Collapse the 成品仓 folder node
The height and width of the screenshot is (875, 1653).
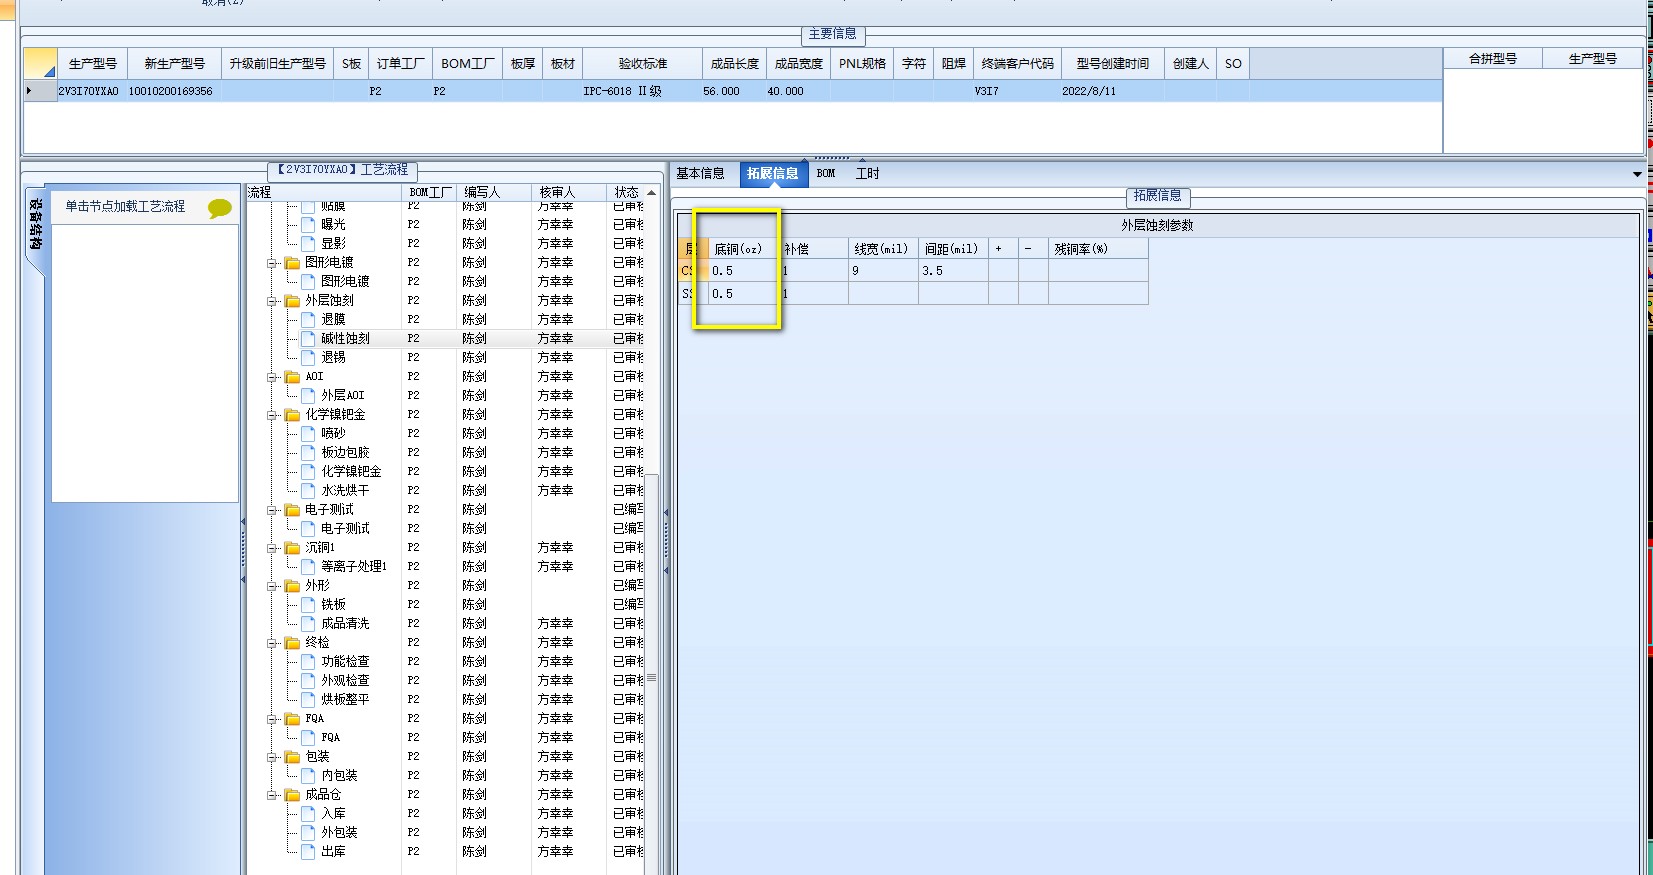(272, 795)
